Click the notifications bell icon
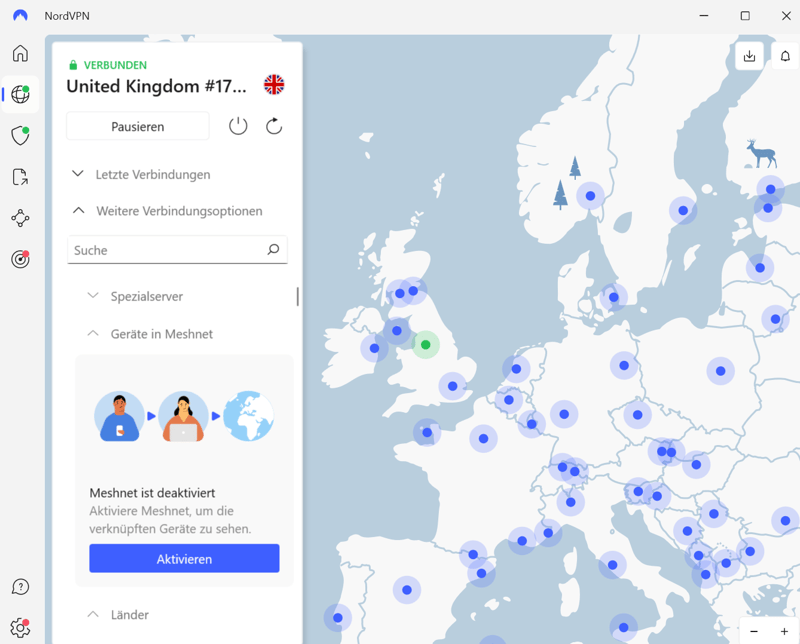 (x=785, y=57)
